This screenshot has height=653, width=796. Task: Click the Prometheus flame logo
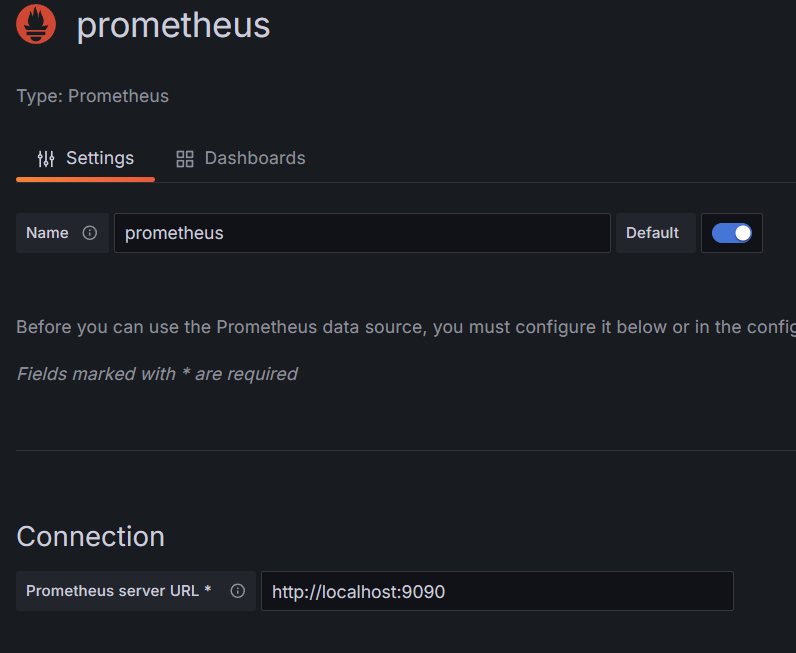(36, 24)
